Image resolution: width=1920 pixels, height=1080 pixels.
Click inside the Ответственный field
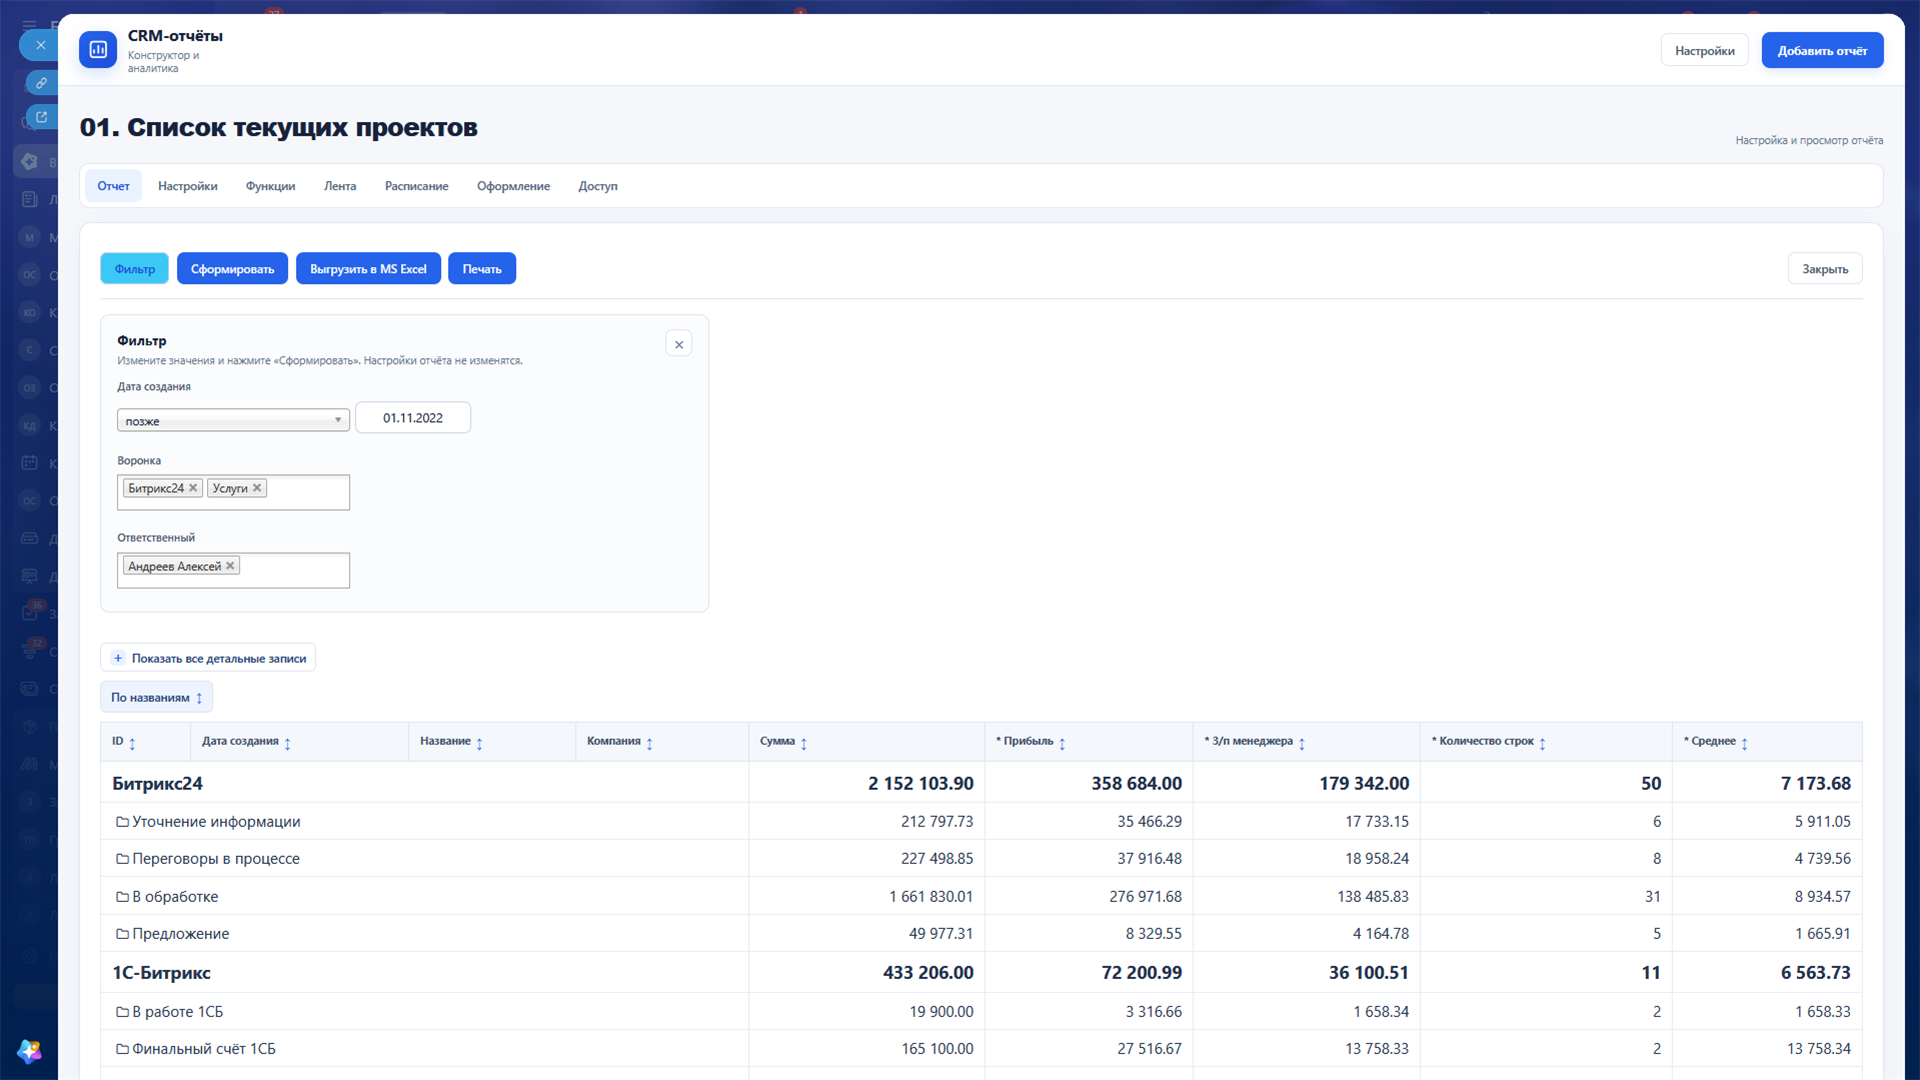[x=233, y=570]
